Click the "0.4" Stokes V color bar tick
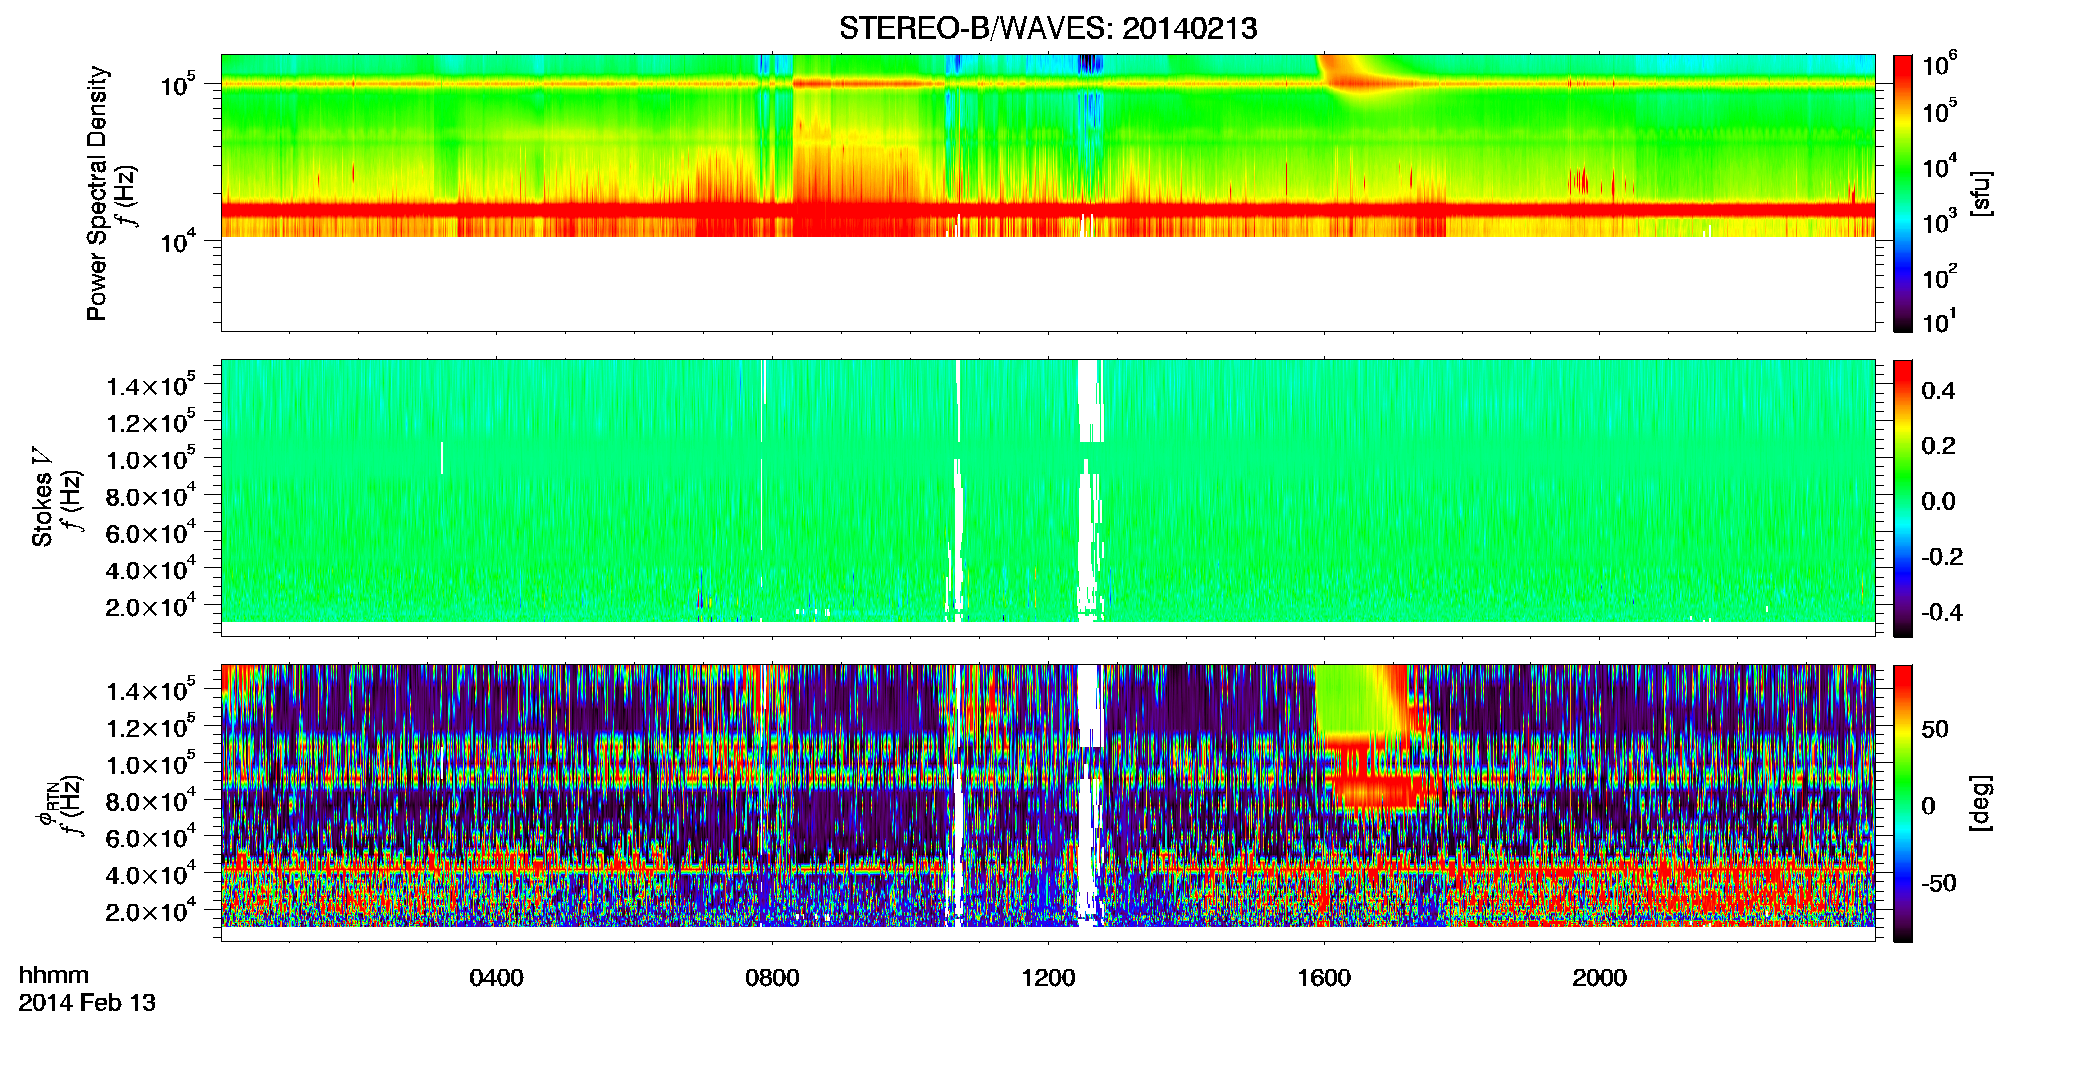This screenshot has height=1080, width=2096. click(x=1938, y=391)
